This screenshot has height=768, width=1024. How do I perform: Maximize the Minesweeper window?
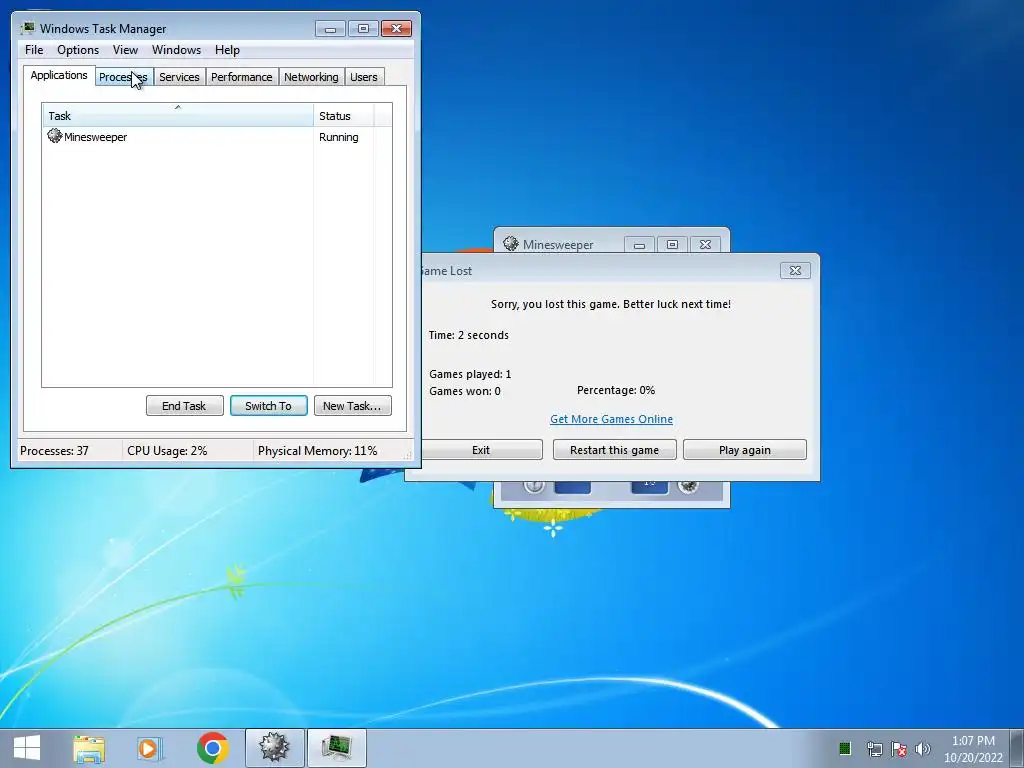[x=672, y=245]
